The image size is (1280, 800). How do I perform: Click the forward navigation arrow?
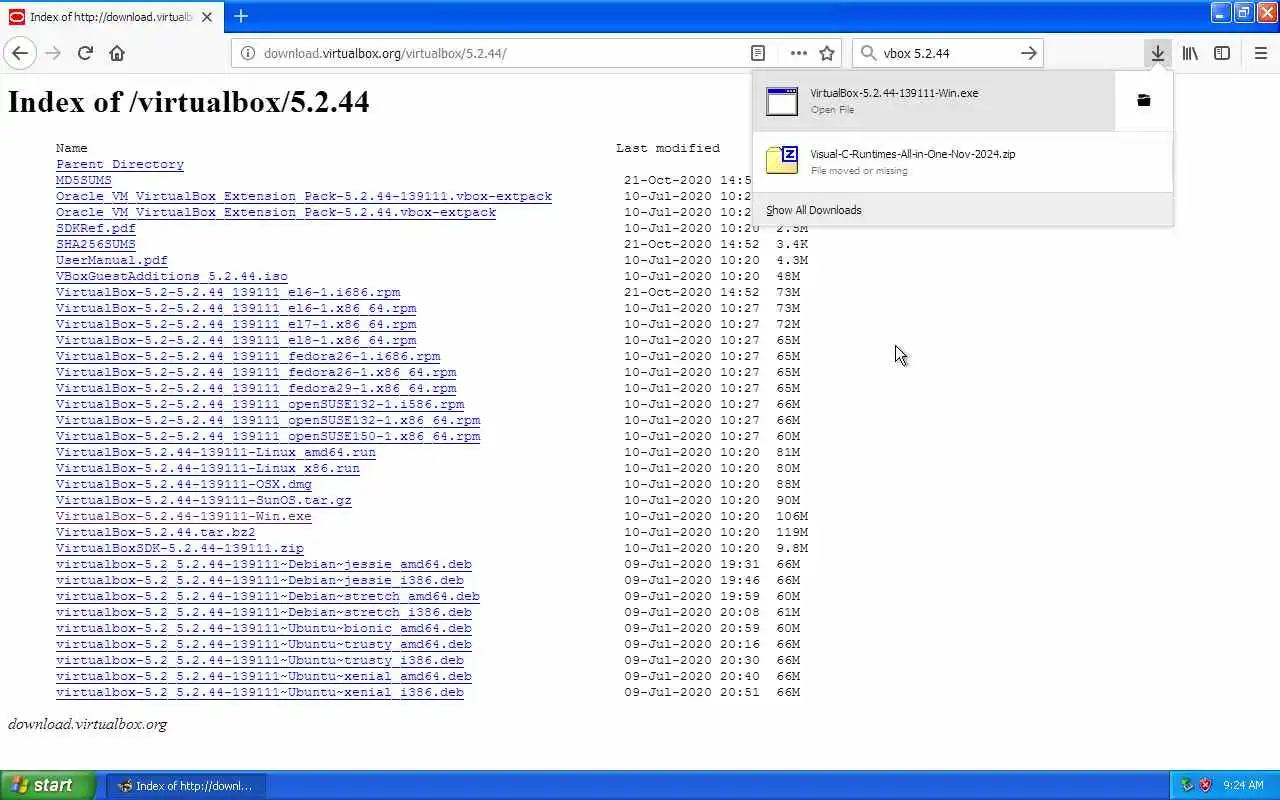(x=53, y=53)
